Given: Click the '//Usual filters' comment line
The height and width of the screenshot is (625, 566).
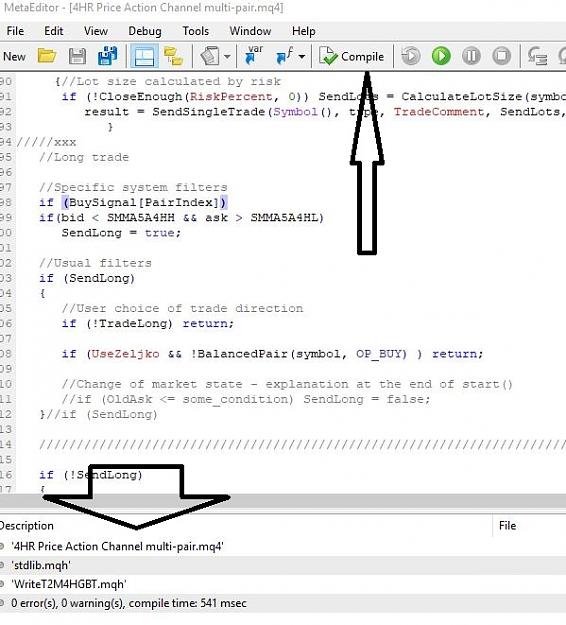Looking at the screenshot, I should (95, 263).
